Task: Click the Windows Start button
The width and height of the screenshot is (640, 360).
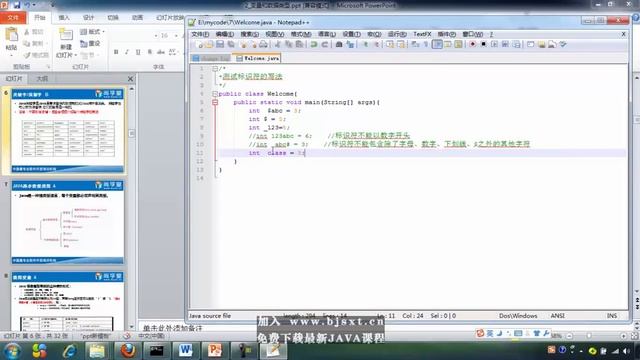Action: point(12,351)
